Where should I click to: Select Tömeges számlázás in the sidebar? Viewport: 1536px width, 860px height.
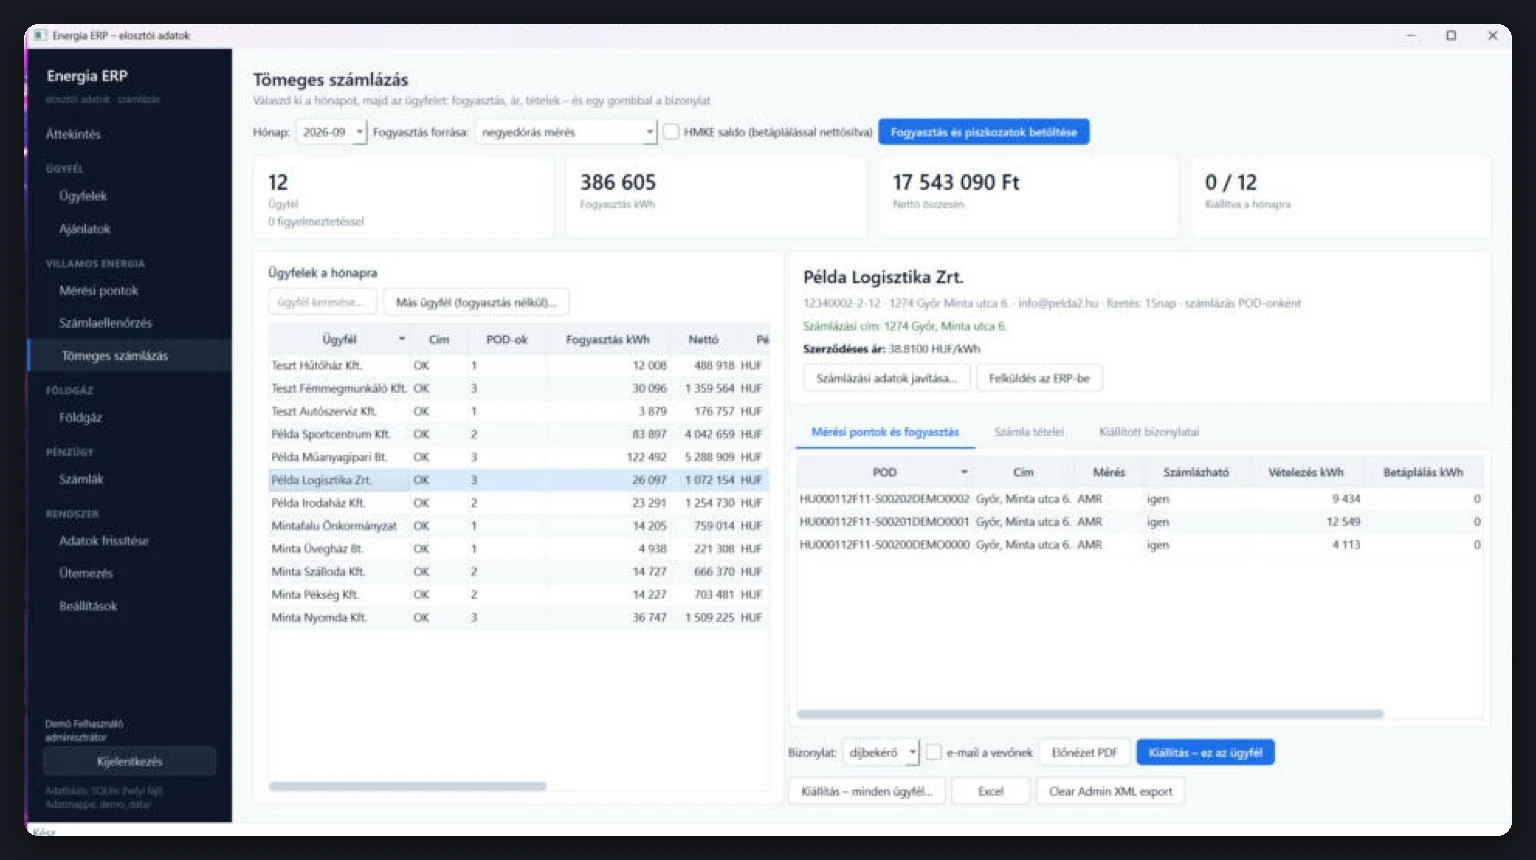[130, 356]
